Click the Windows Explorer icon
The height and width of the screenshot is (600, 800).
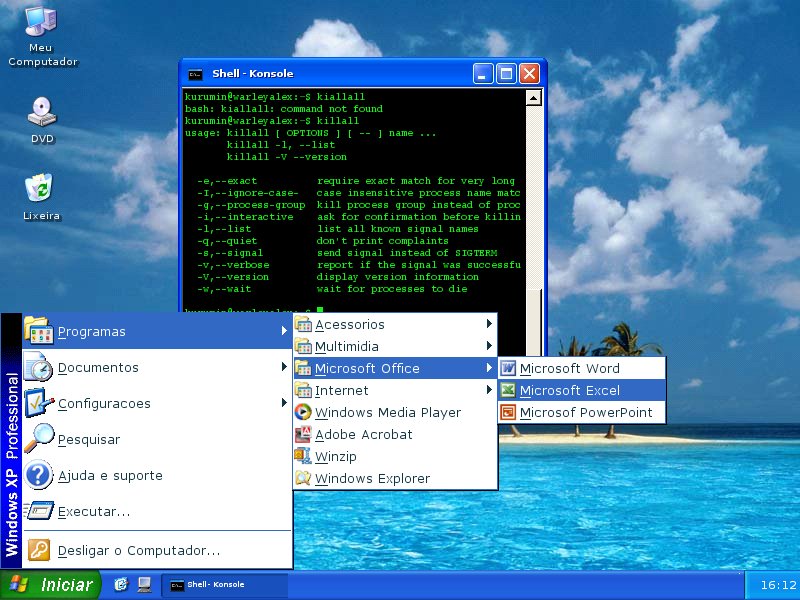(x=303, y=478)
